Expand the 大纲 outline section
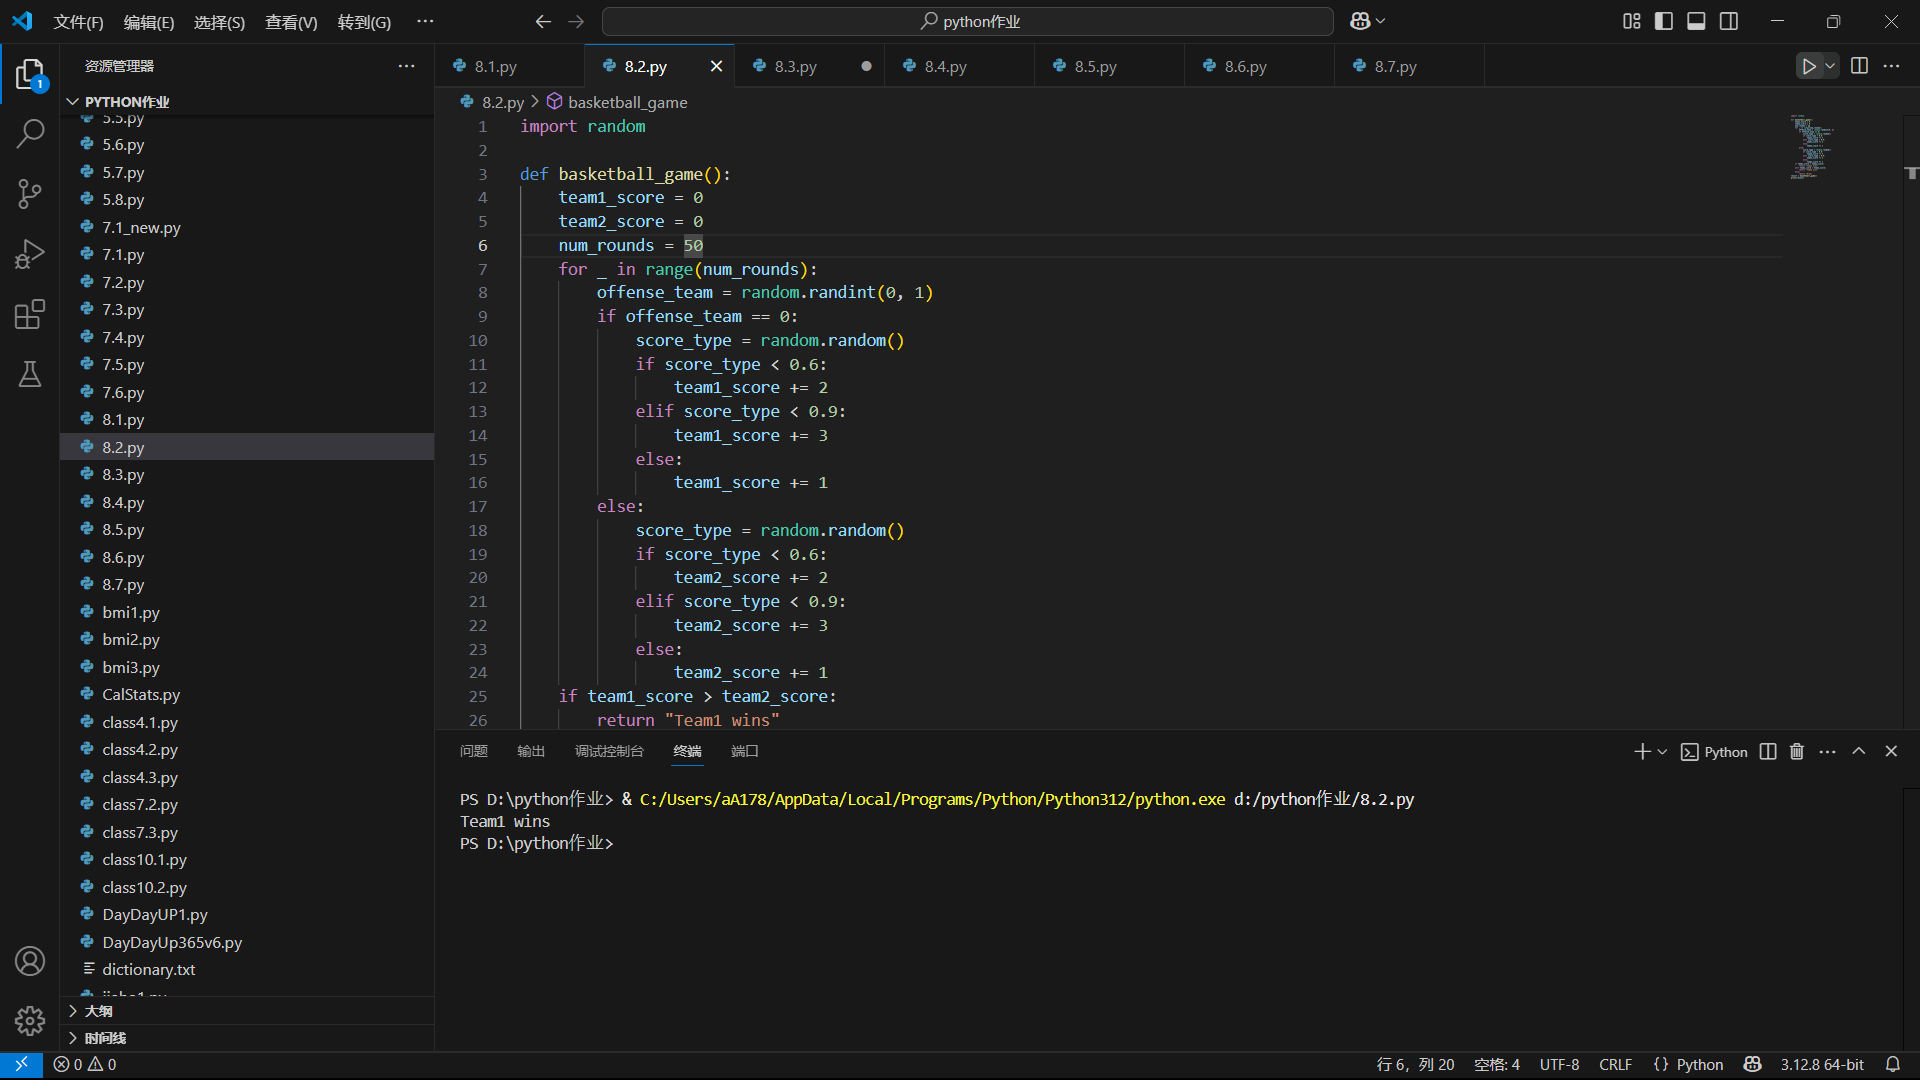 98,1011
